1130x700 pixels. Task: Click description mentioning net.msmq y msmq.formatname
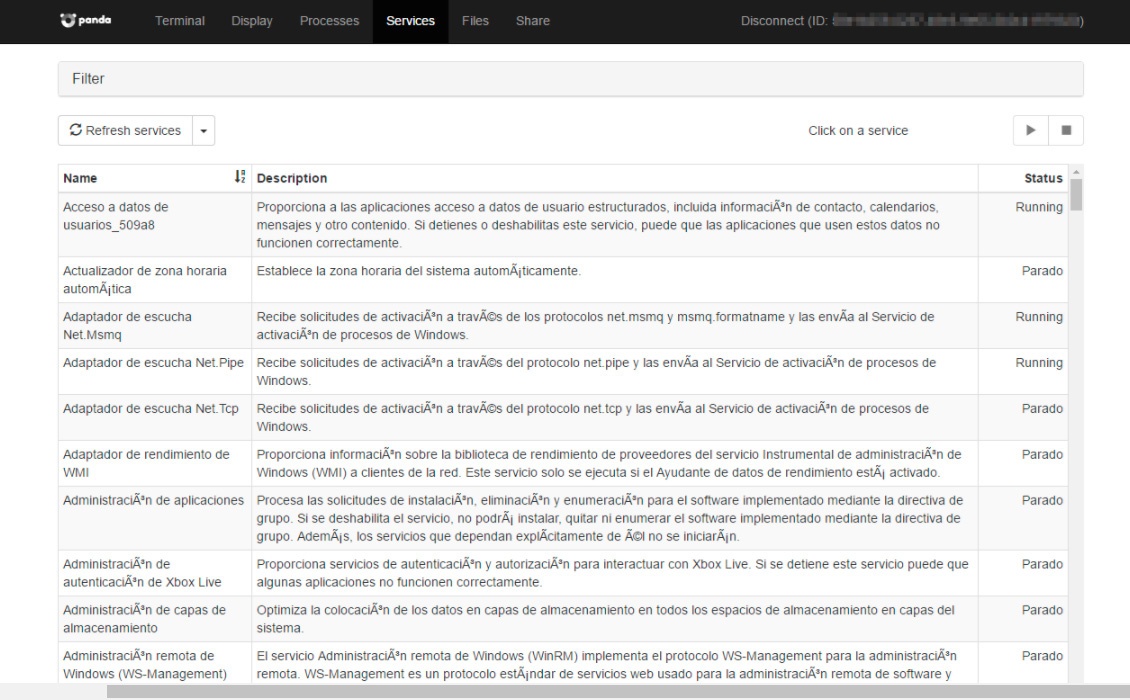click(595, 325)
